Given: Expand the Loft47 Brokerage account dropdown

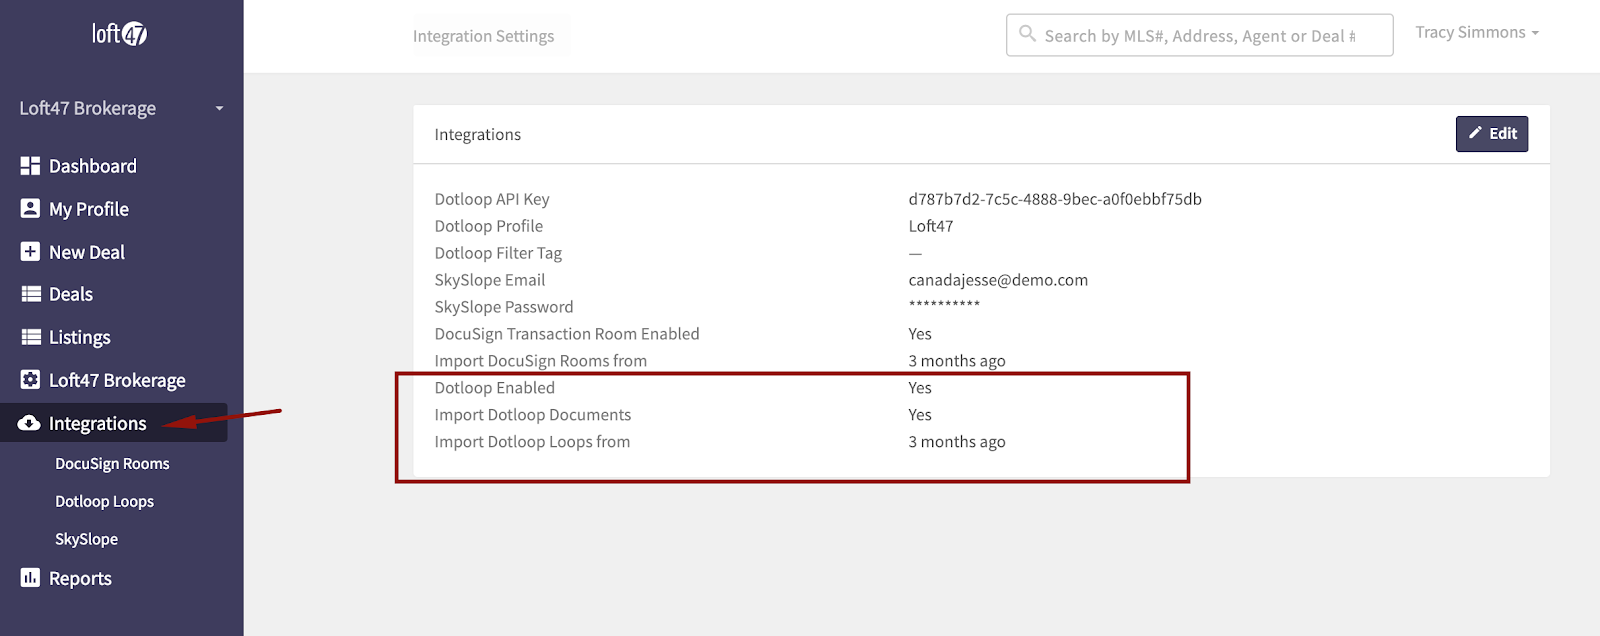Looking at the screenshot, I should click(x=121, y=108).
